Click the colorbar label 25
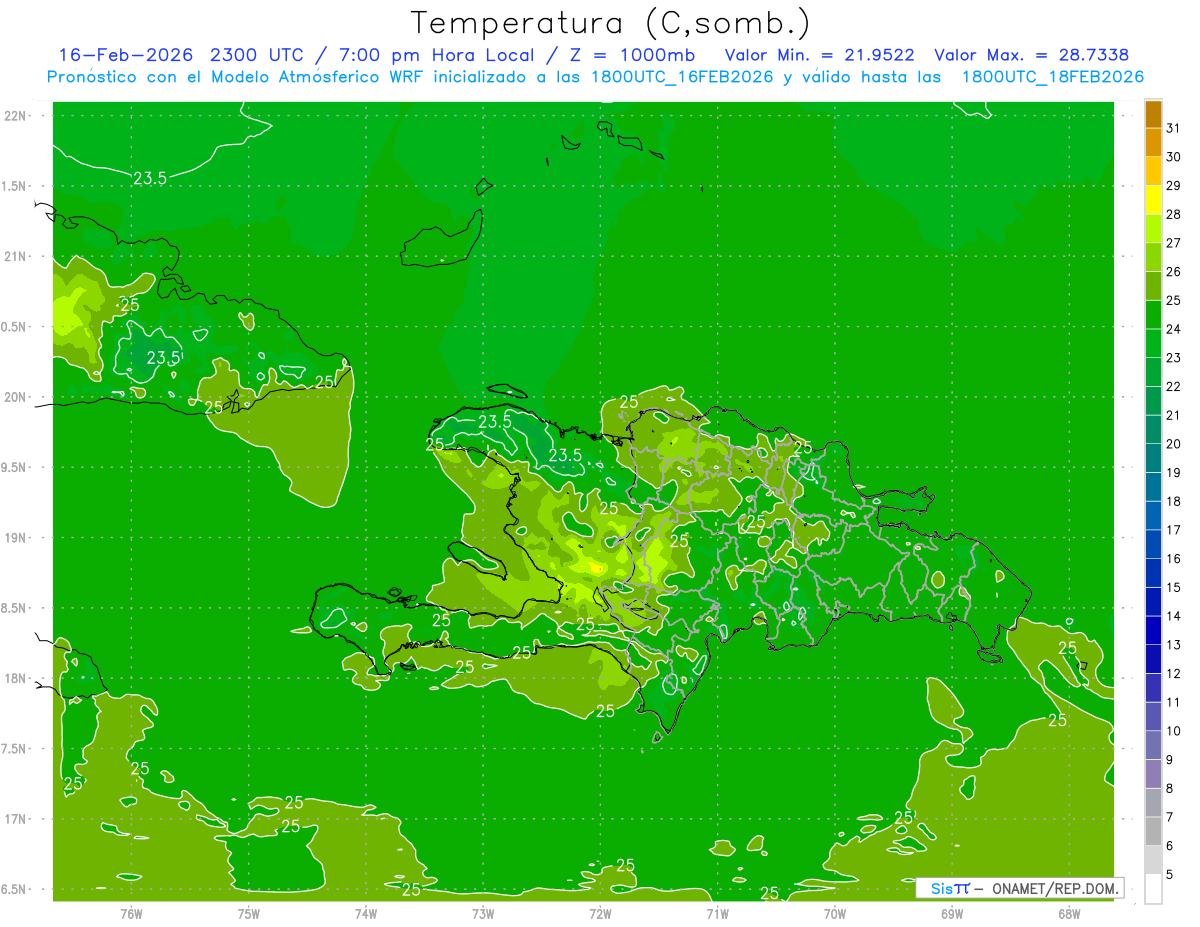Image resolution: width=1200 pixels, height=927 pixels. pos(1174,300)
